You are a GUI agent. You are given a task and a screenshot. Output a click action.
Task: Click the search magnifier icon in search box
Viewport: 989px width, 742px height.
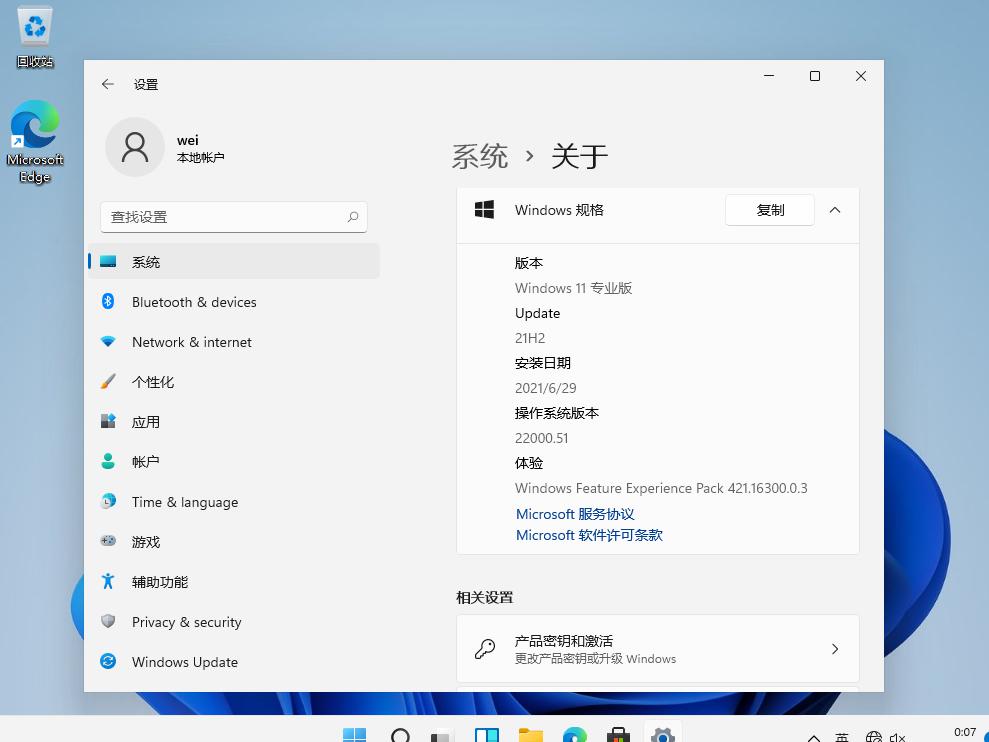[353, 217]
